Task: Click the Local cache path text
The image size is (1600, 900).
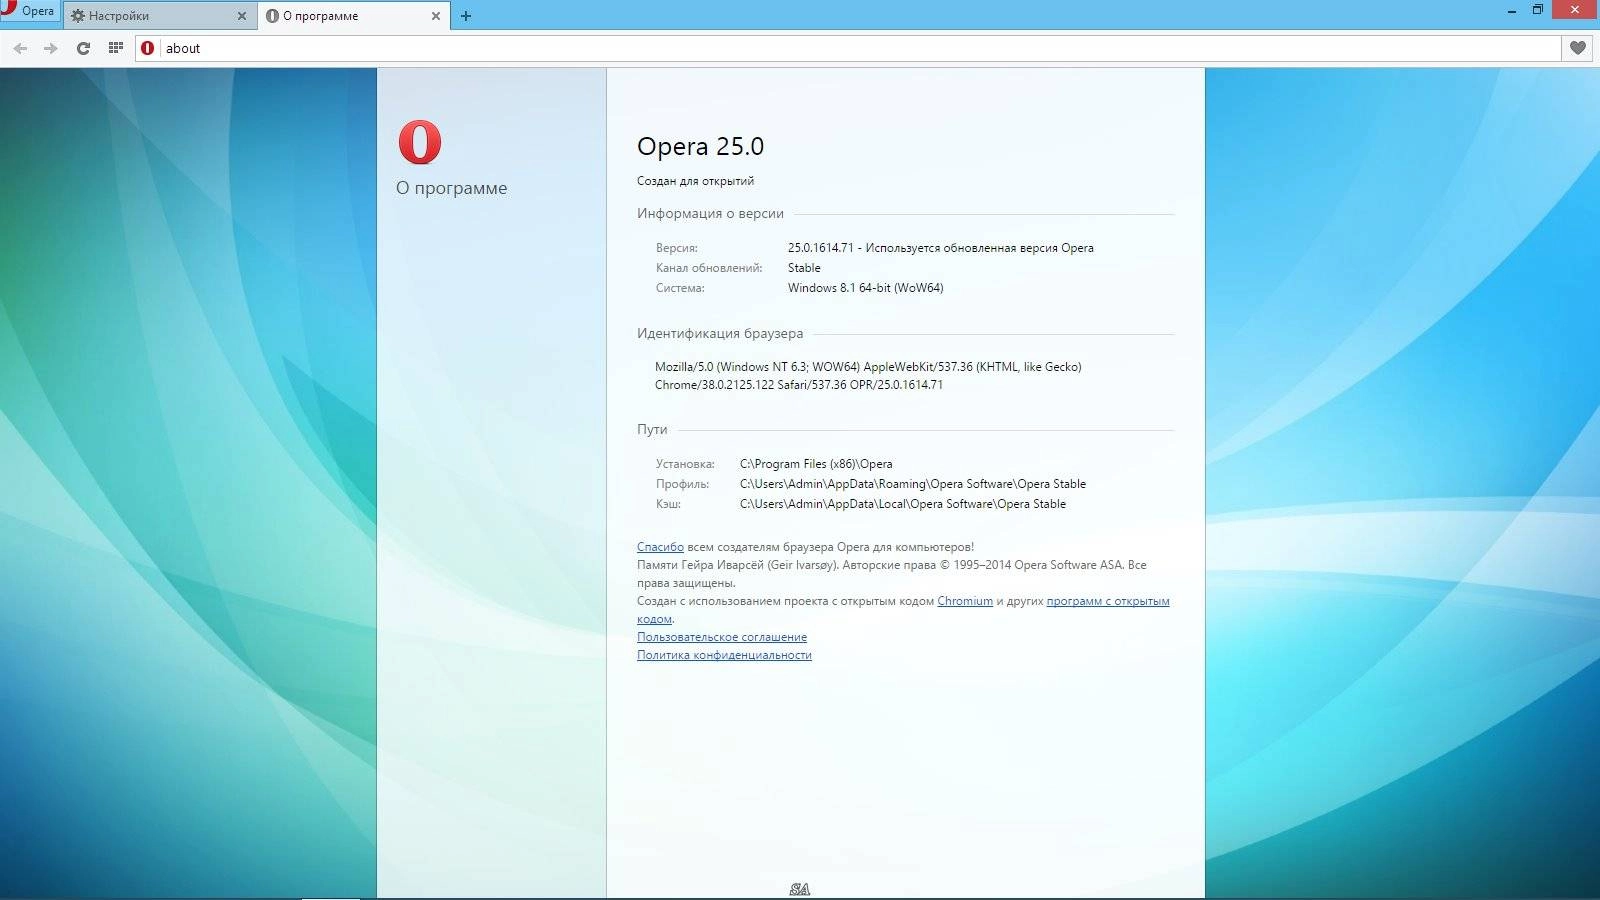Action: (903, 504)
